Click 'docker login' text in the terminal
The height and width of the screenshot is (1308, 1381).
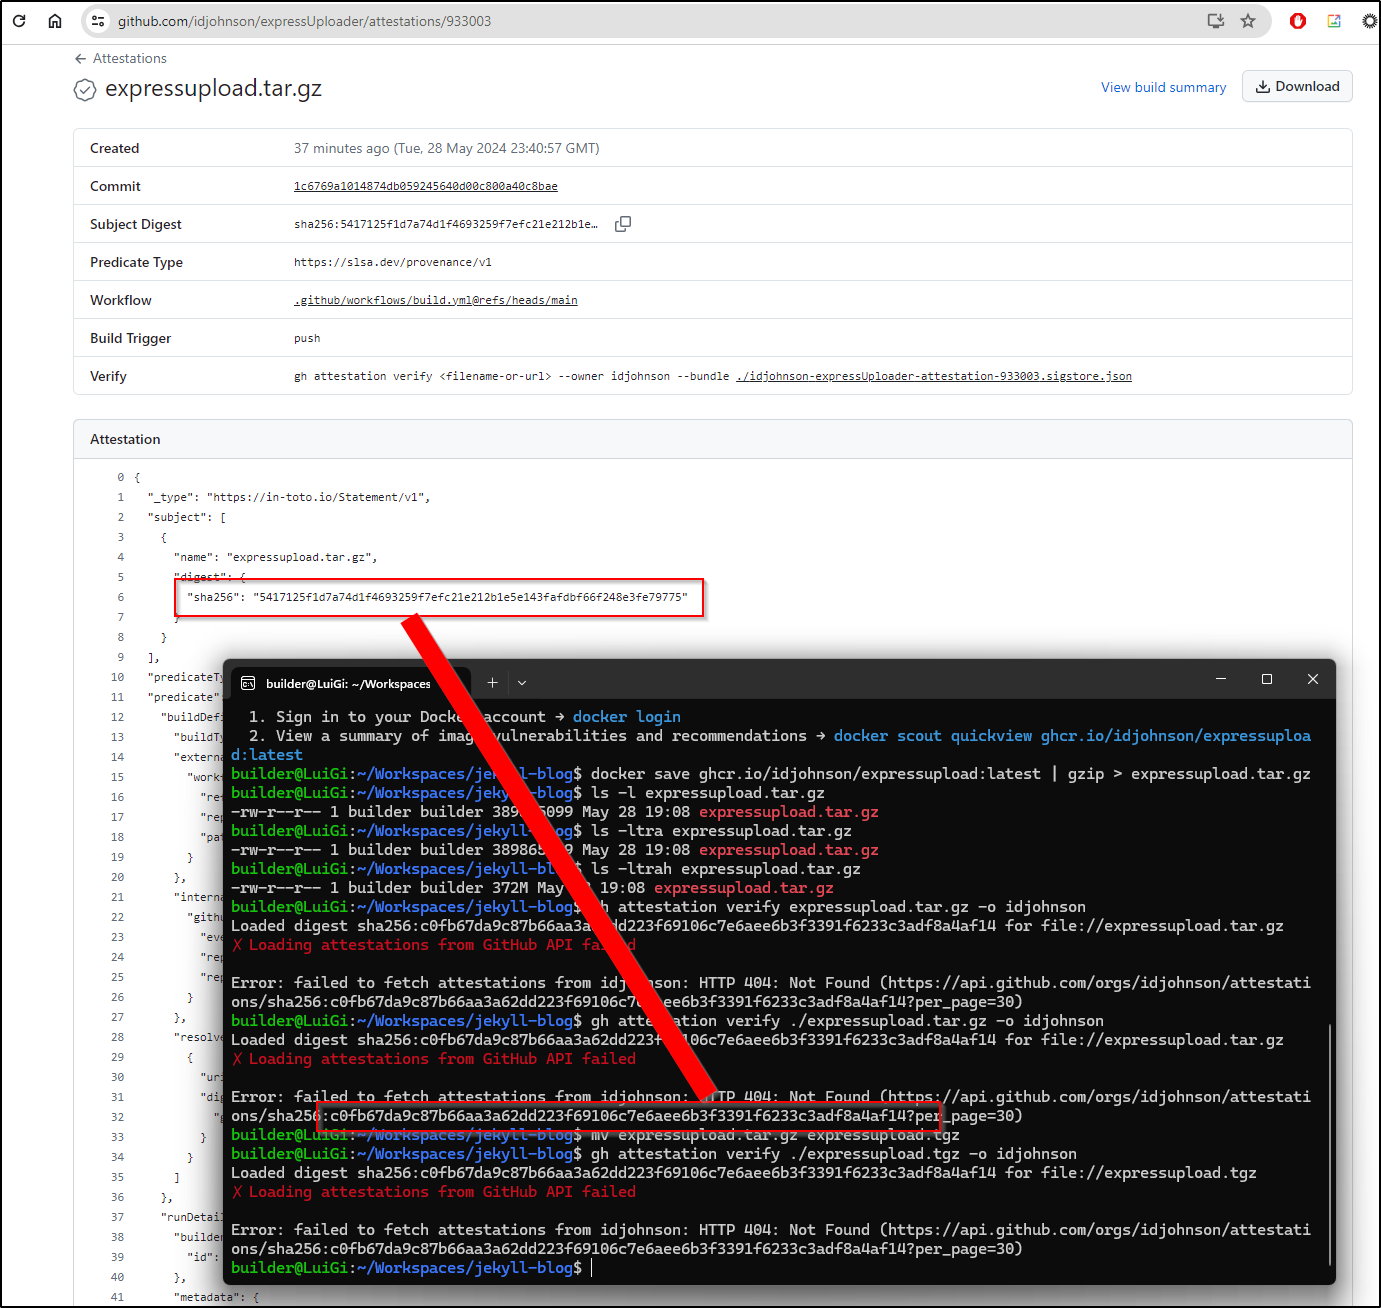[627, 717]
